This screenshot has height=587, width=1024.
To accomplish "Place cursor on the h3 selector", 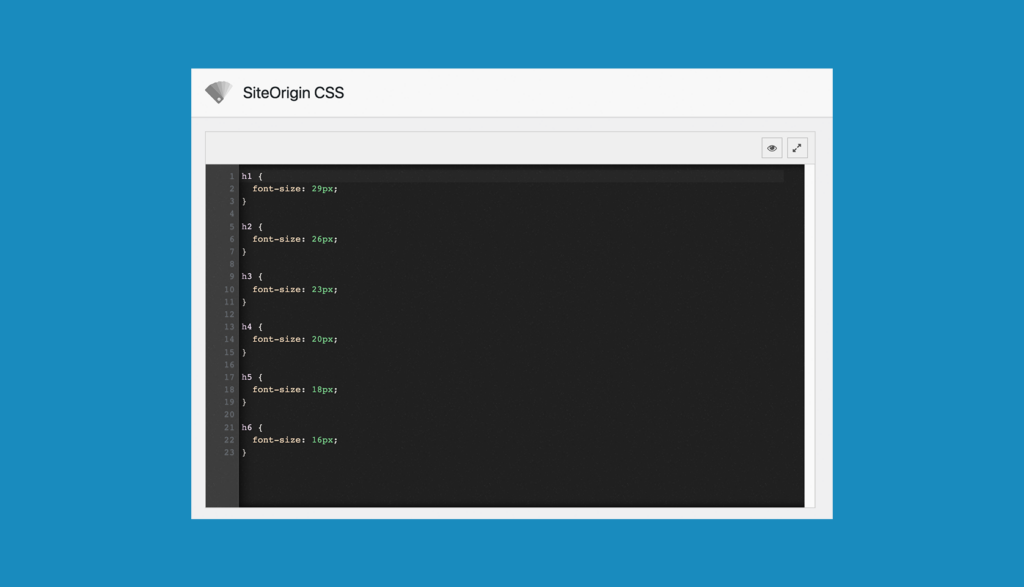I will pyautogui.click(x=247, y=277).
